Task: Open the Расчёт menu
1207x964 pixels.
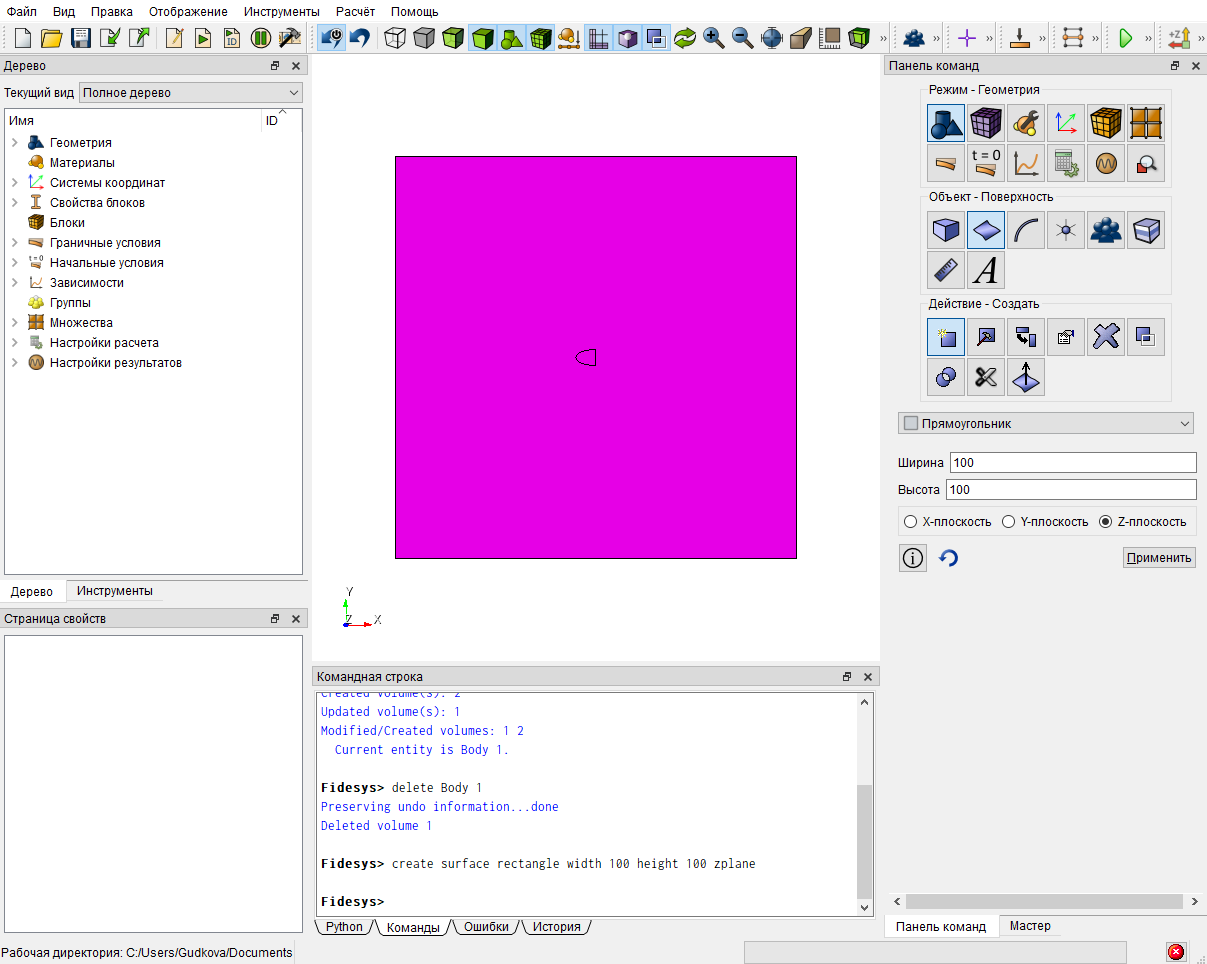Action: click(x=355, y=11)
